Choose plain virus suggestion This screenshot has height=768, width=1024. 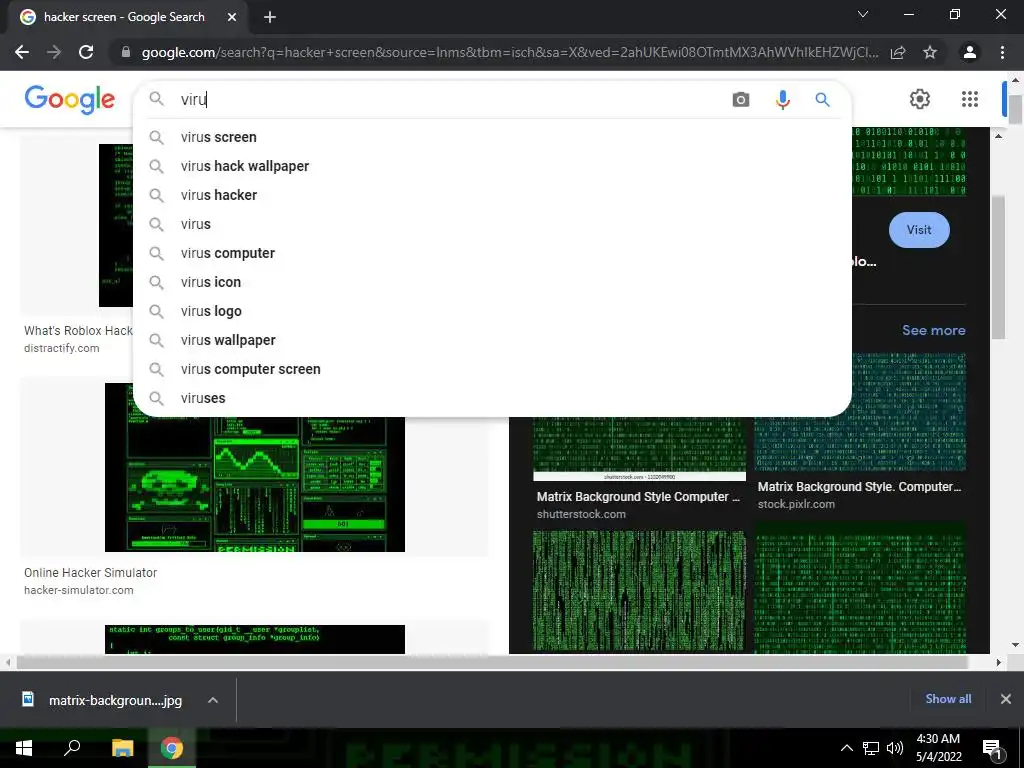click(x=492, y=224)
